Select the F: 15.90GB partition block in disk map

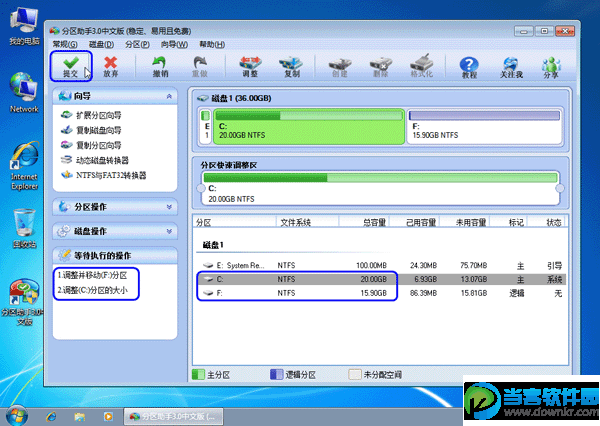[484, 127]
